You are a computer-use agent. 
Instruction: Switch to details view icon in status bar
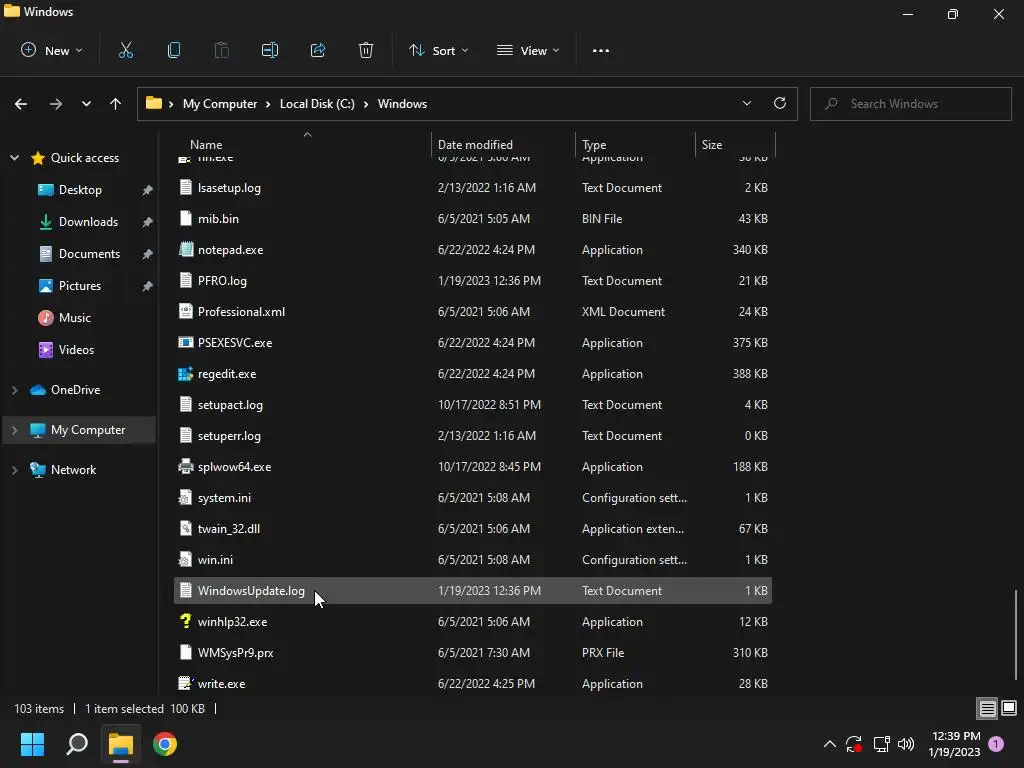(x=987, y=708)
